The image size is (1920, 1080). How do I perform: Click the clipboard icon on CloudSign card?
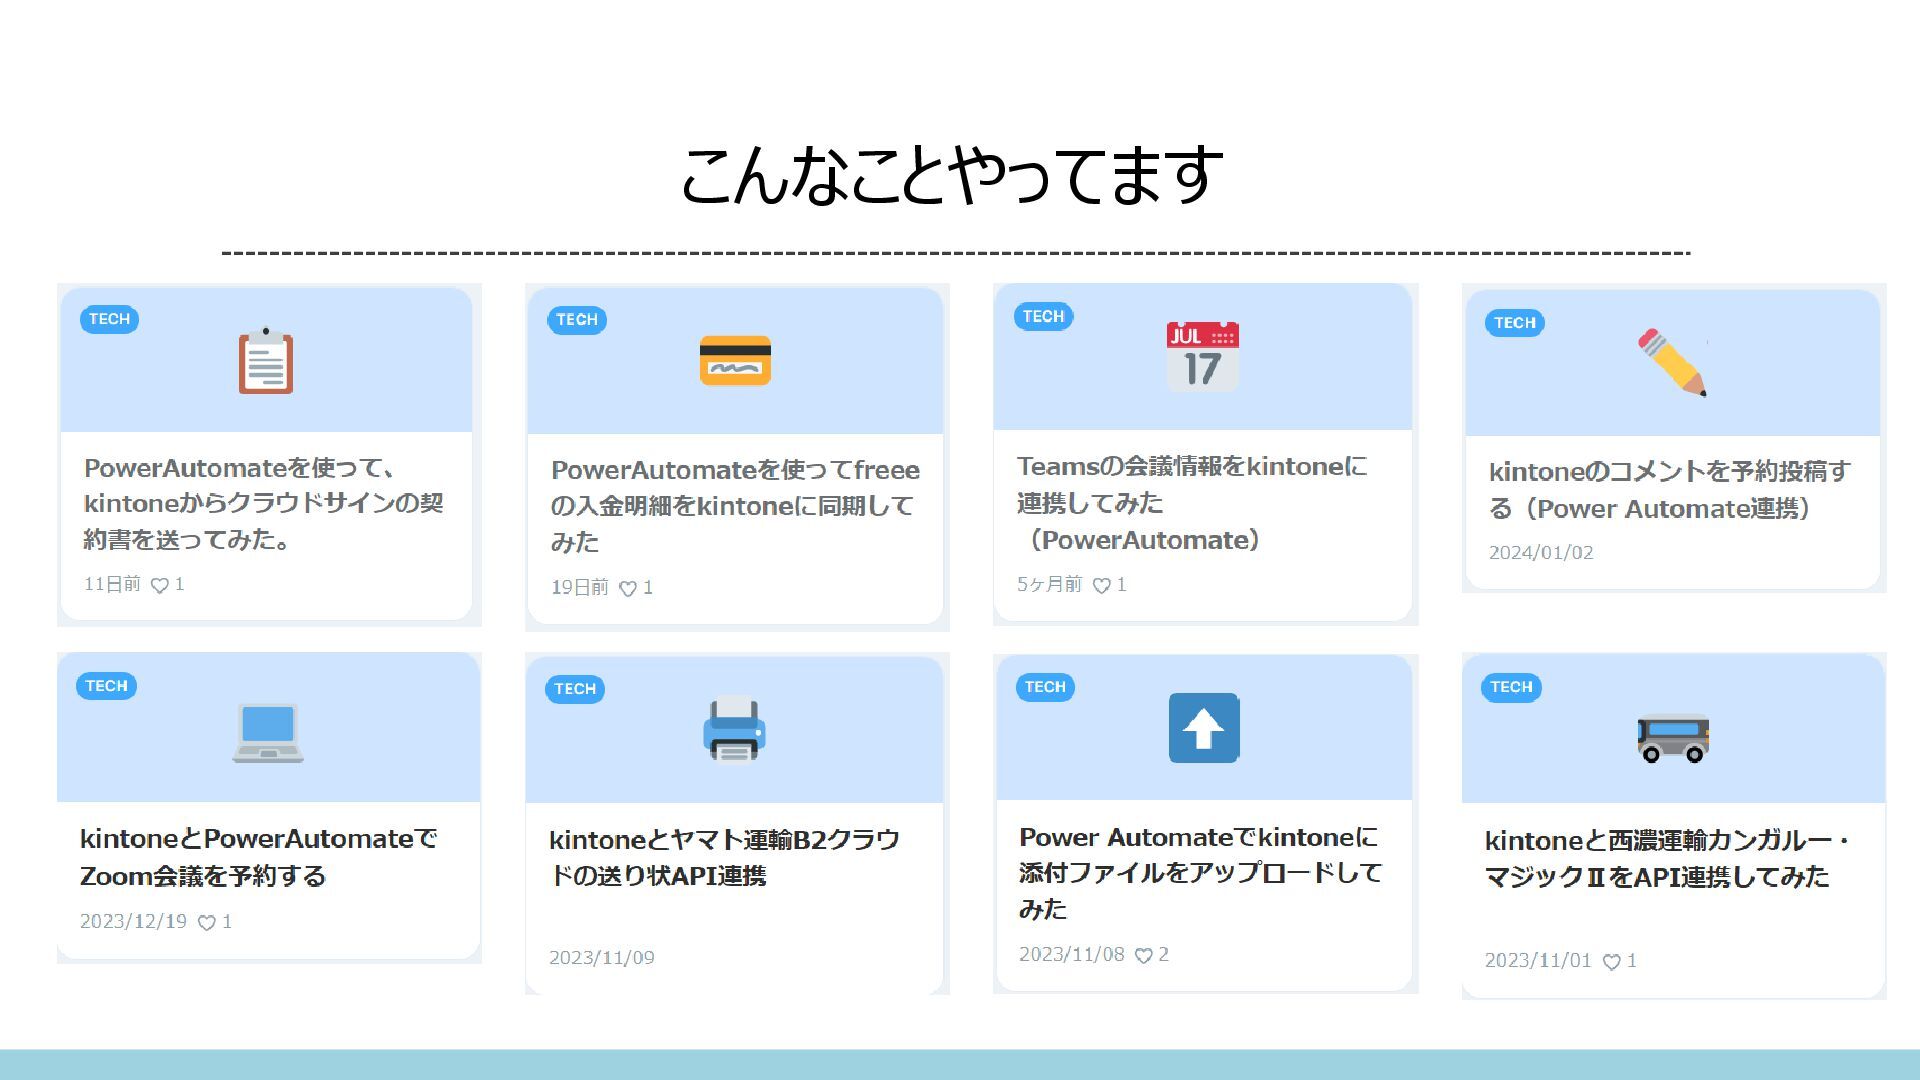pos(266,360)
